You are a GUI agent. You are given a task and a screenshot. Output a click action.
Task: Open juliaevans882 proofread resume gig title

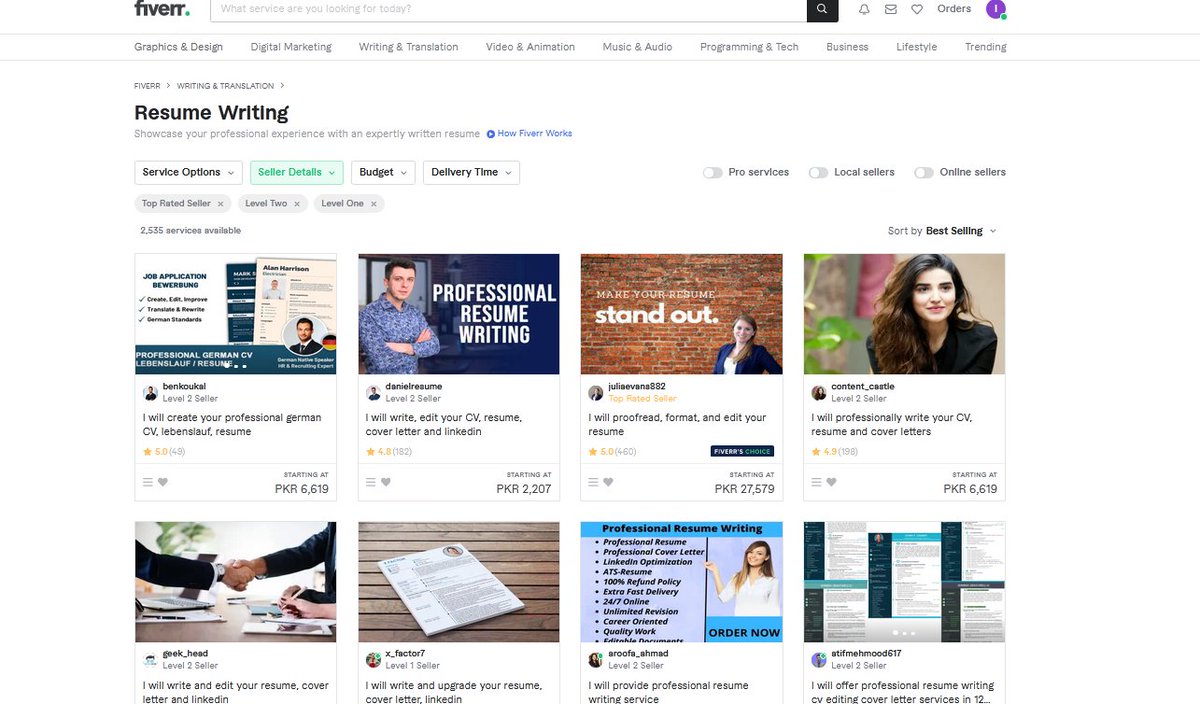coord(678,425)
